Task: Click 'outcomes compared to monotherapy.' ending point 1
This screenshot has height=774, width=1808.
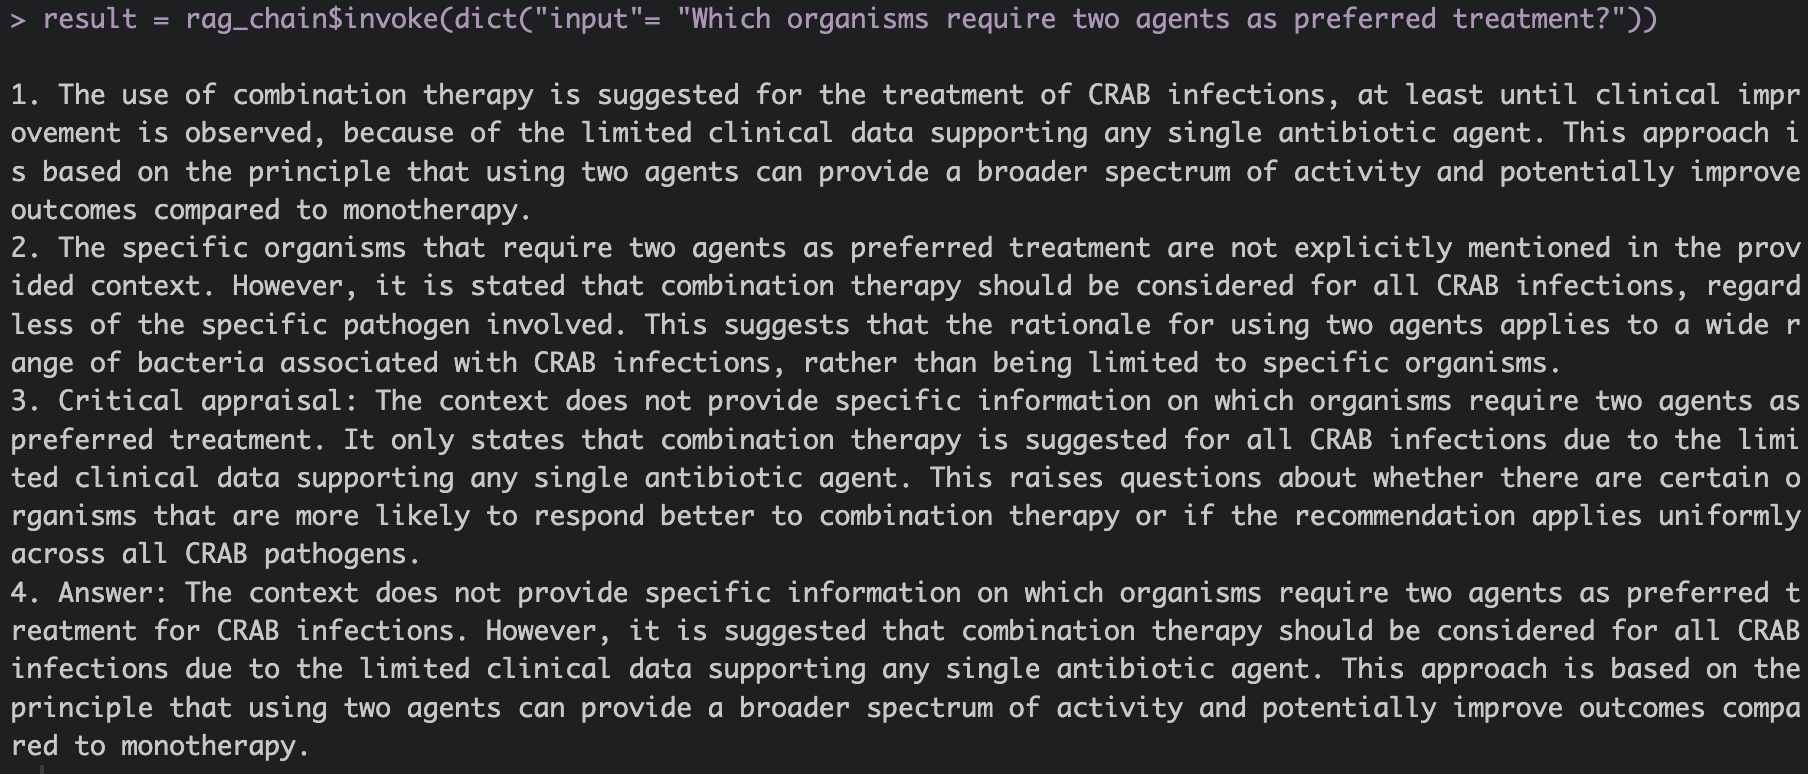Action: click(x=271, y=210)
